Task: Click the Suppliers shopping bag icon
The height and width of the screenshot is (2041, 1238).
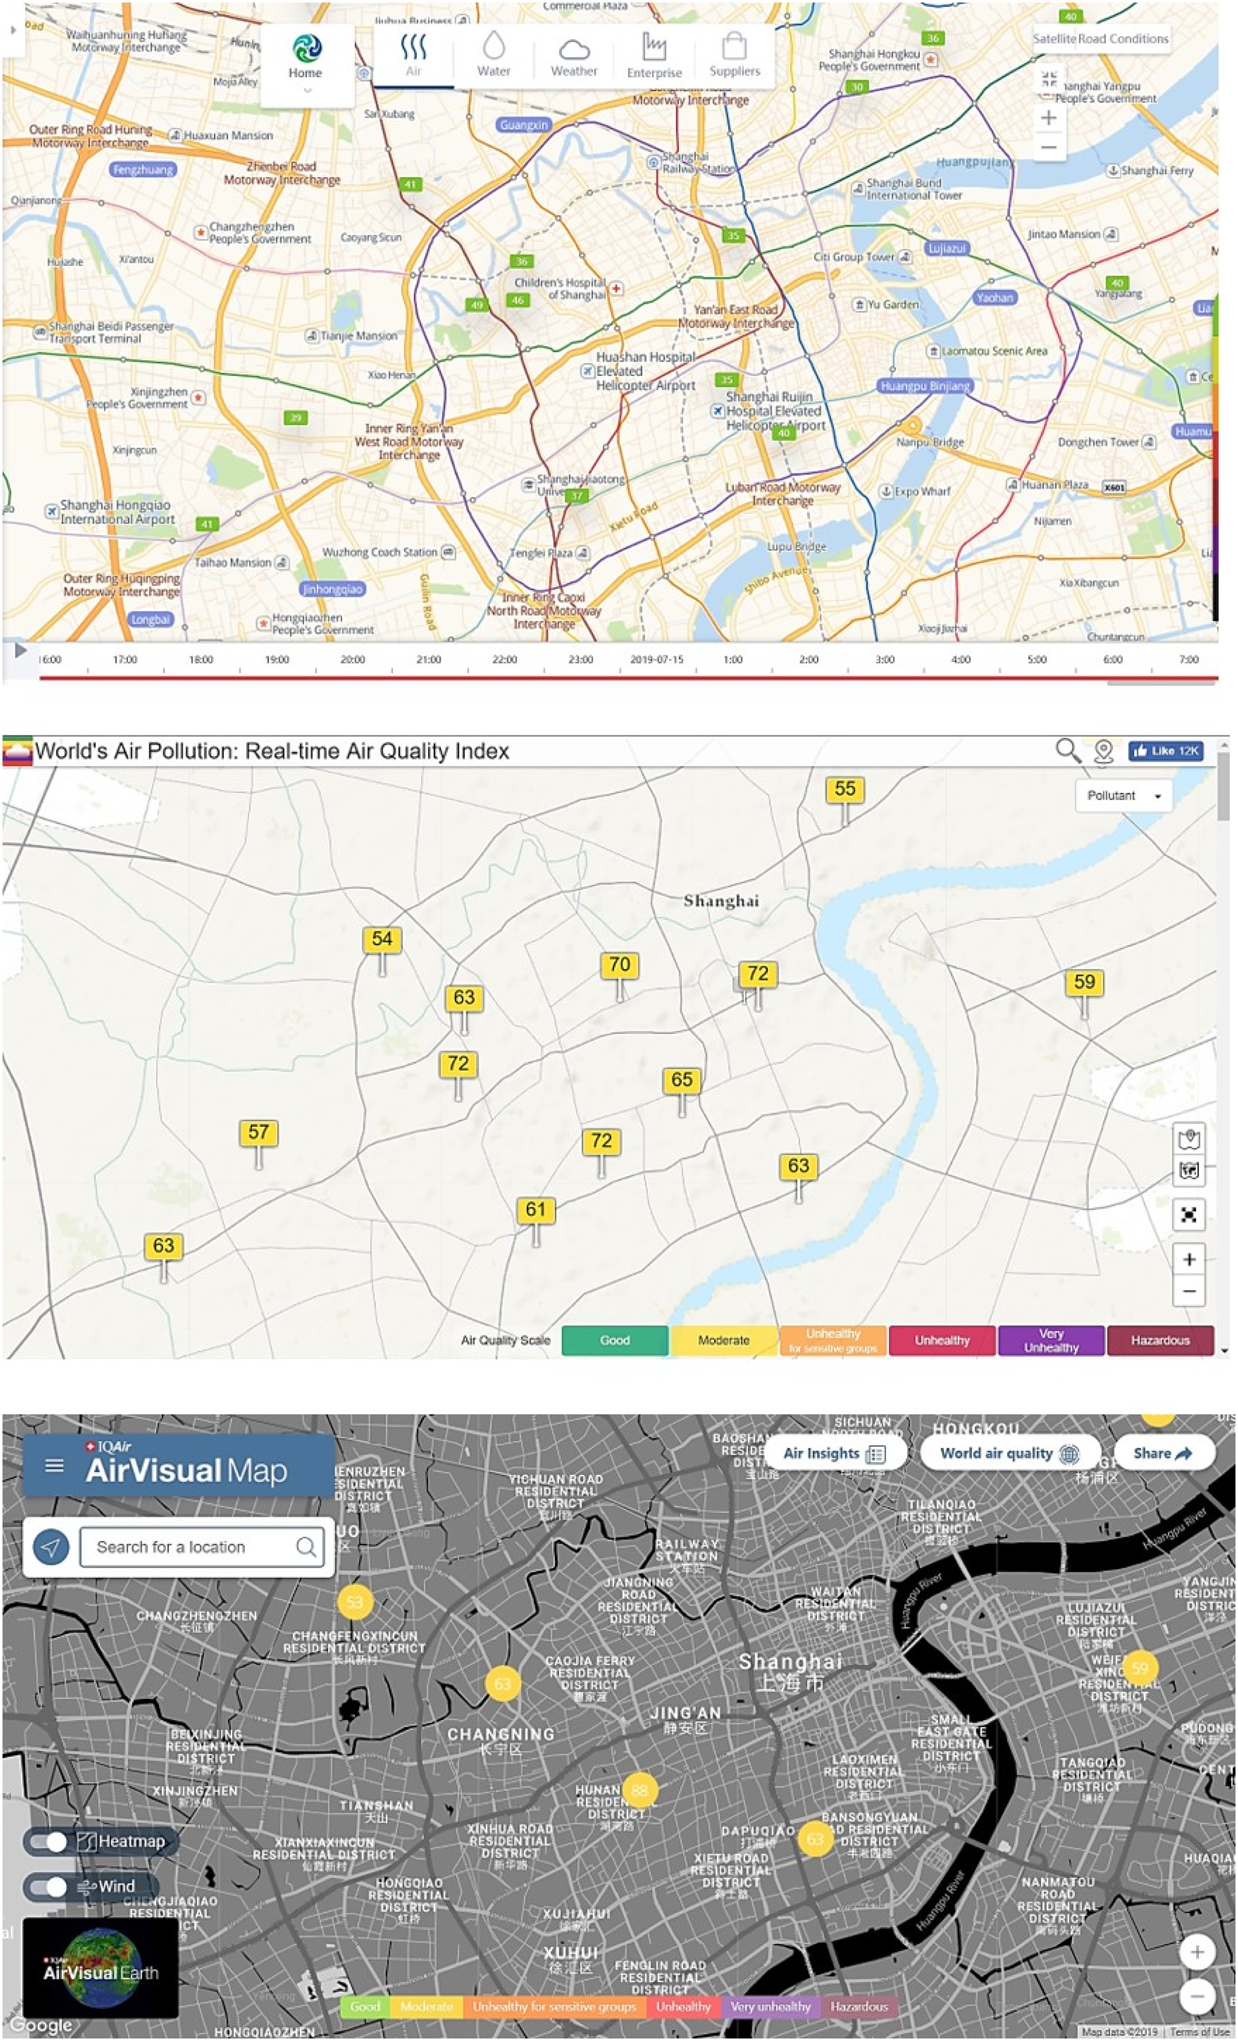Action: pyautogui.click(x=734, y=46)
